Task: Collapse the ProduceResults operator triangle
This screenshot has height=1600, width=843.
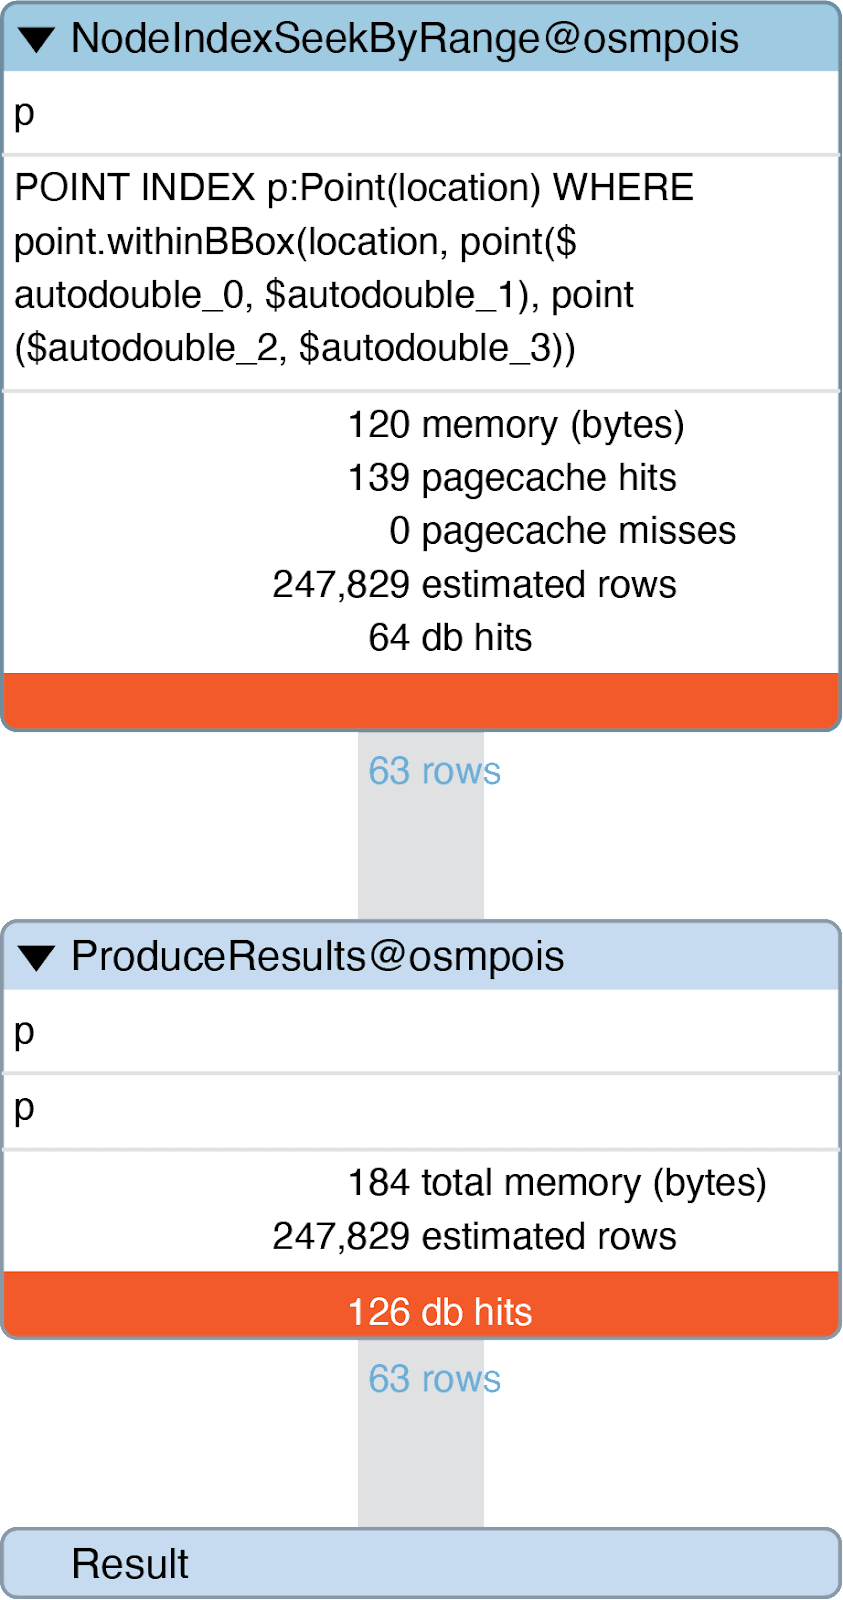Action: (37, 958)
